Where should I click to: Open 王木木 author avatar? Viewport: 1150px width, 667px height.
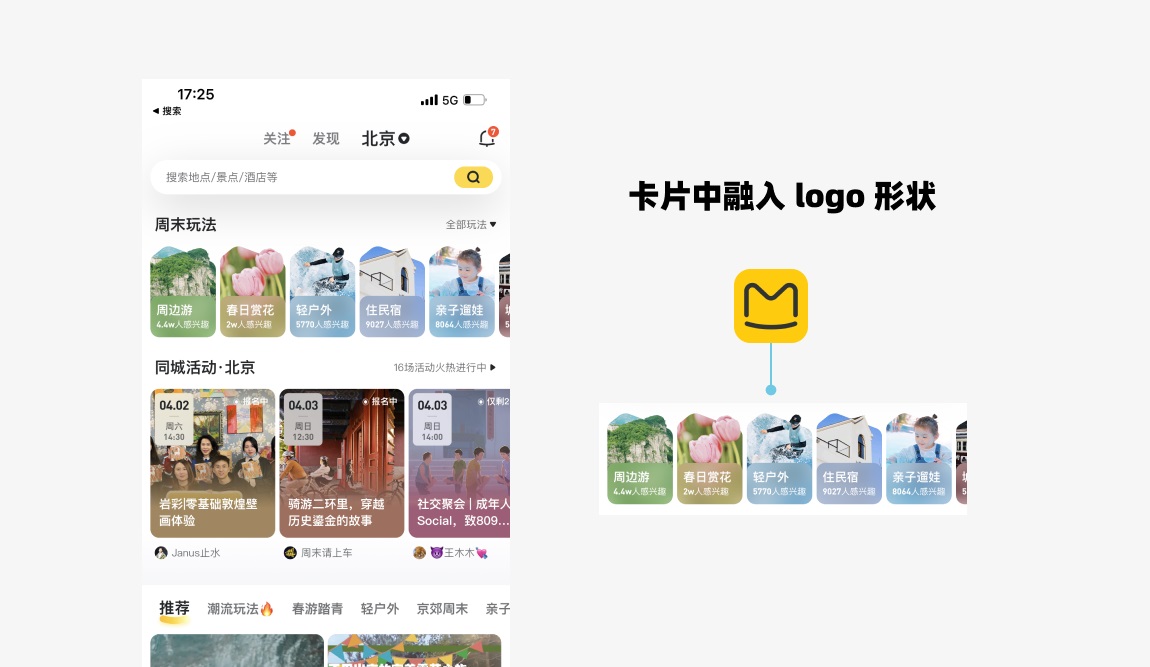[x=419, y=553]
